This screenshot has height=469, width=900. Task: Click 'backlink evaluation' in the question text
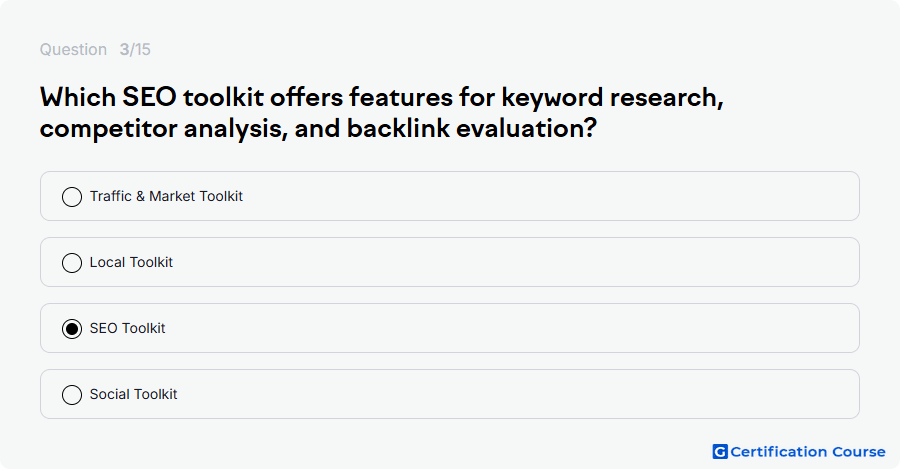pyautogui.click(x=472, y=128)
